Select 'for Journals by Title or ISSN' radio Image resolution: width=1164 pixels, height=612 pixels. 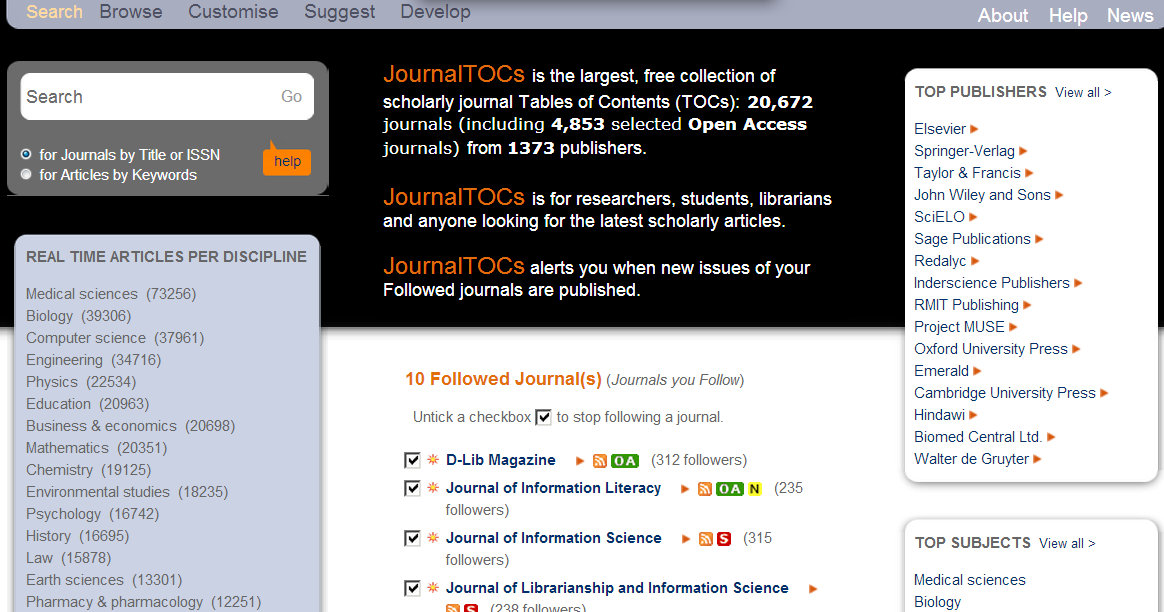click(27, 154)
